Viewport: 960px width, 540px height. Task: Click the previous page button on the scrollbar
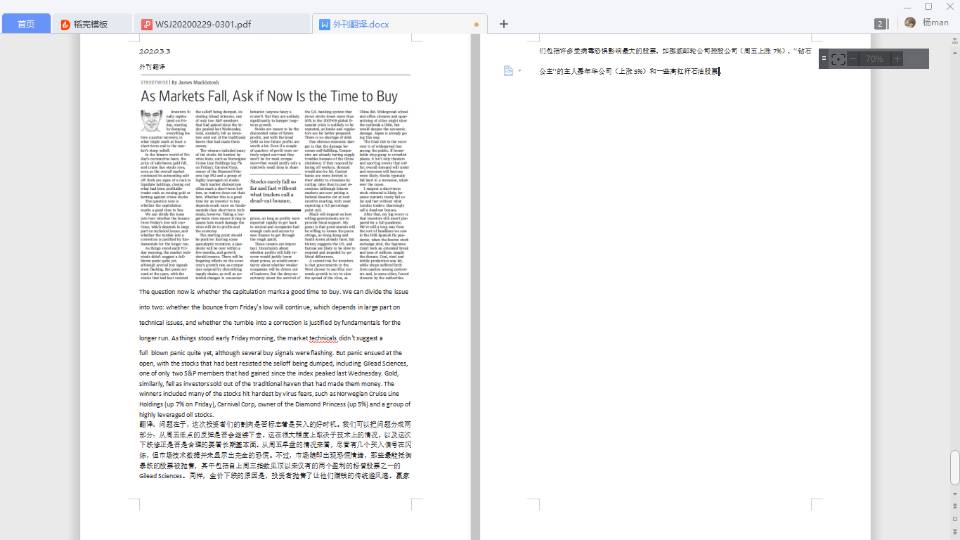pos(954,506)
